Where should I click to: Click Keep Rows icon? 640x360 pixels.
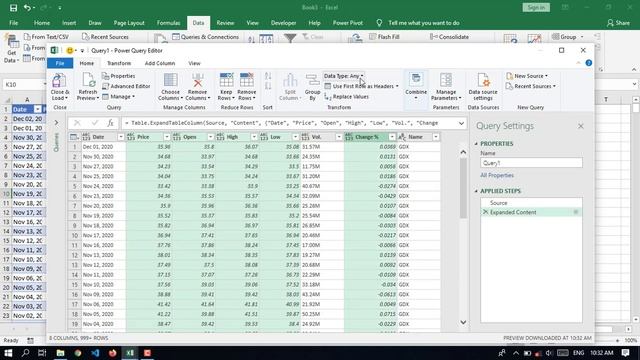pyautogui.click(x=226, y=80)
